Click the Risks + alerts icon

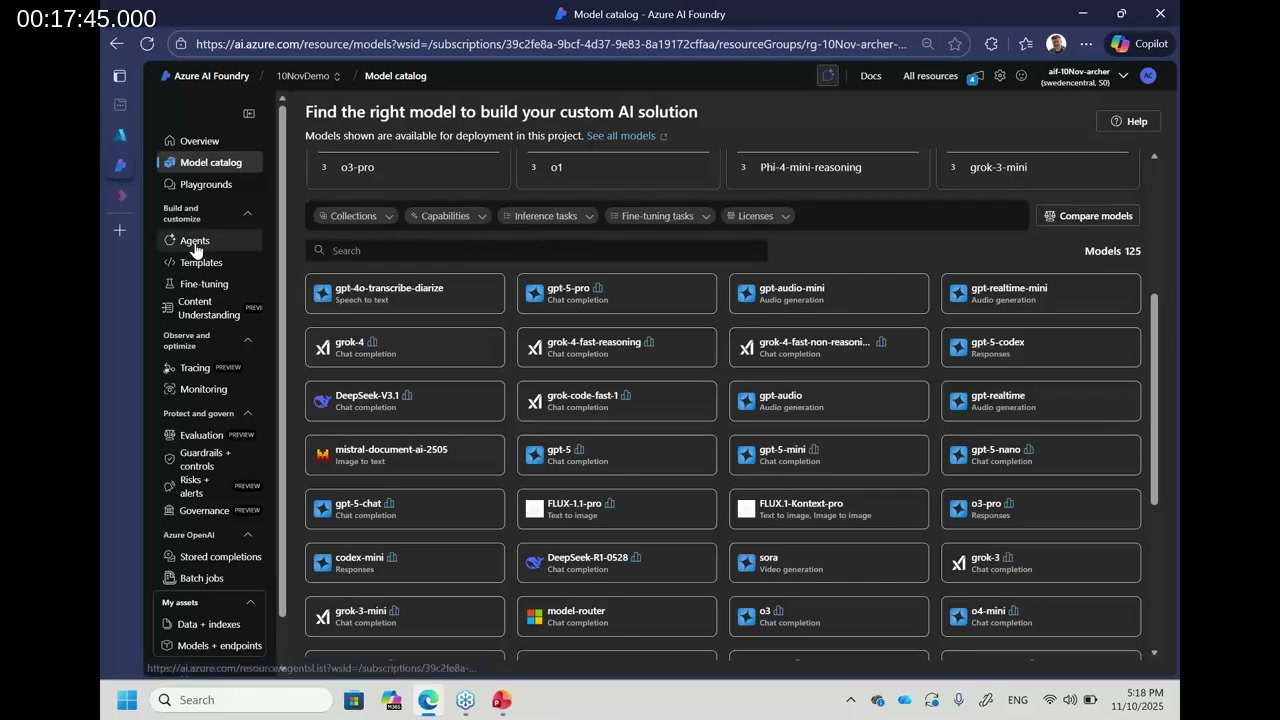(x=169, y=486)
